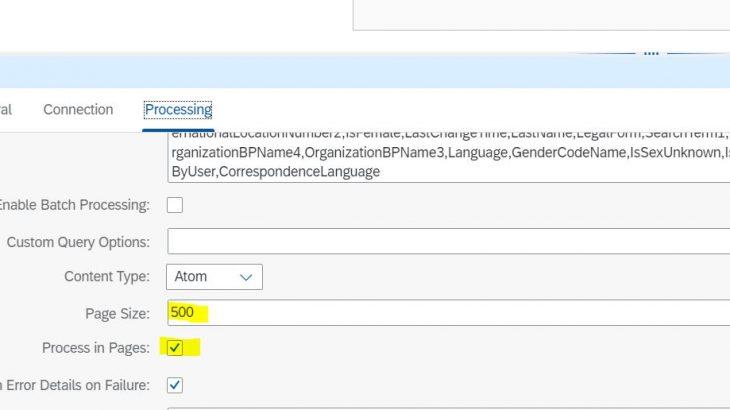Click into the Page Size field
Viewport: 730px width, 410px height.
pyautogui.click(x=440, y=313)
